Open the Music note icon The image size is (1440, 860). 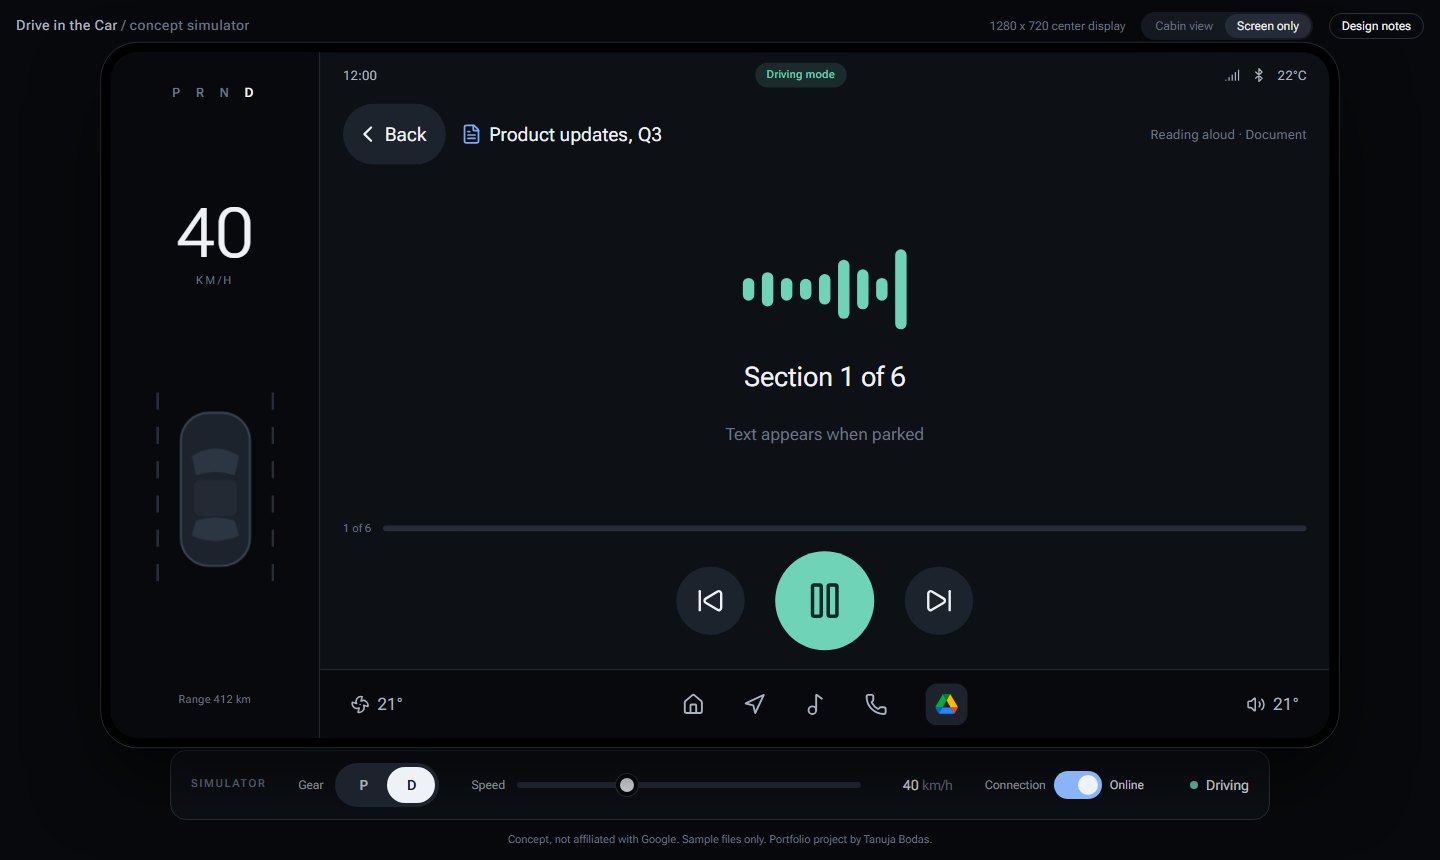coord(815,704)
